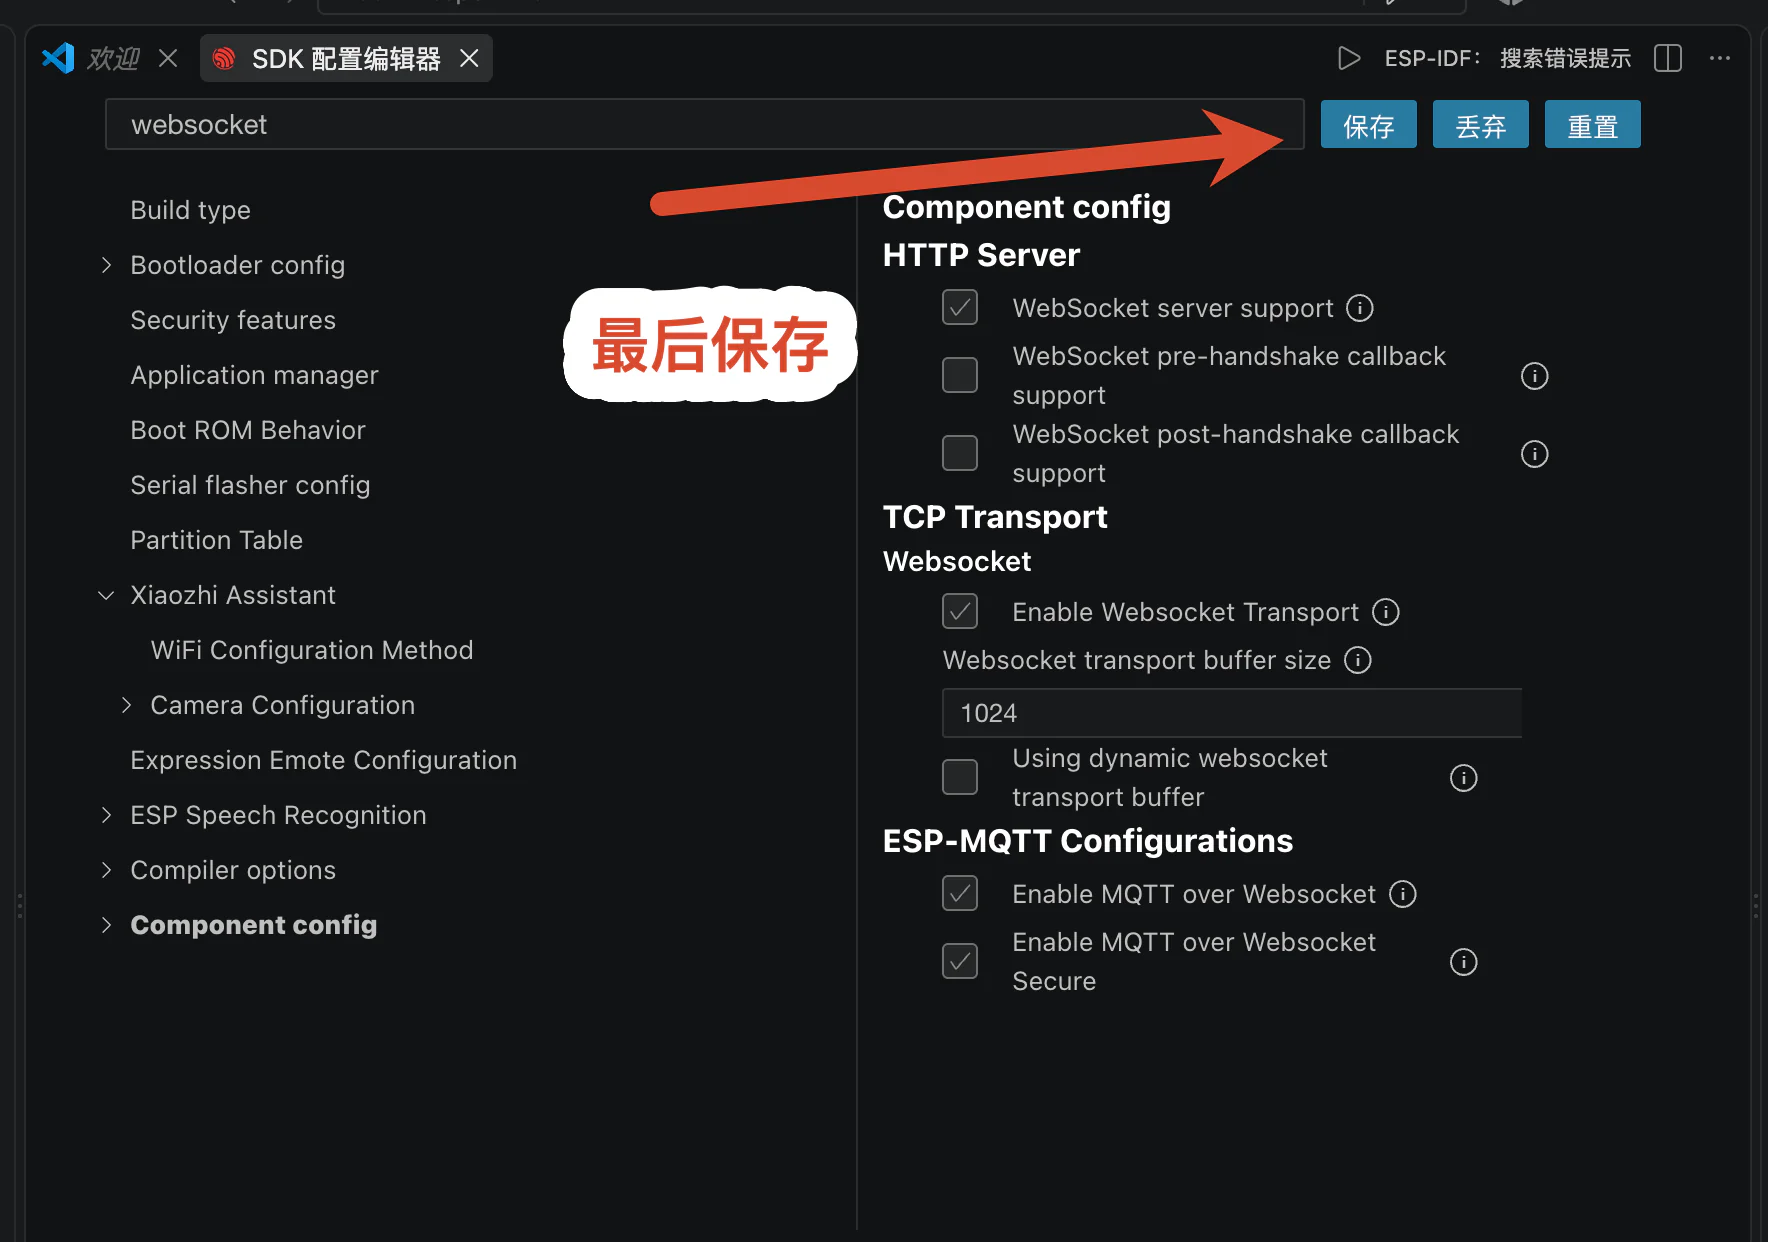Viewport: 1768px width, 1242px height.
Task: Open the Partition Table settings
Action: pos(216,540)
